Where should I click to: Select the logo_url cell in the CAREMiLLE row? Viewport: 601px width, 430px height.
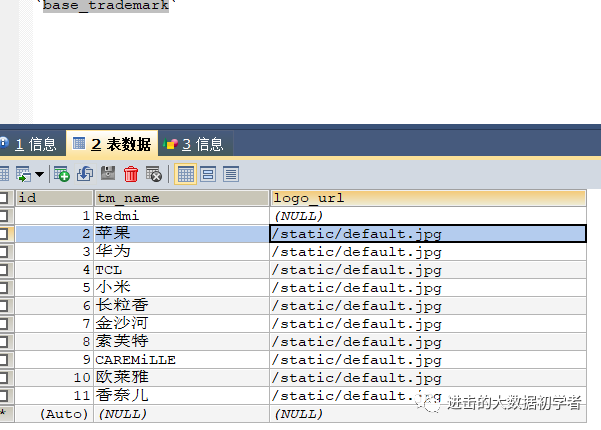(x=428, y=360)
